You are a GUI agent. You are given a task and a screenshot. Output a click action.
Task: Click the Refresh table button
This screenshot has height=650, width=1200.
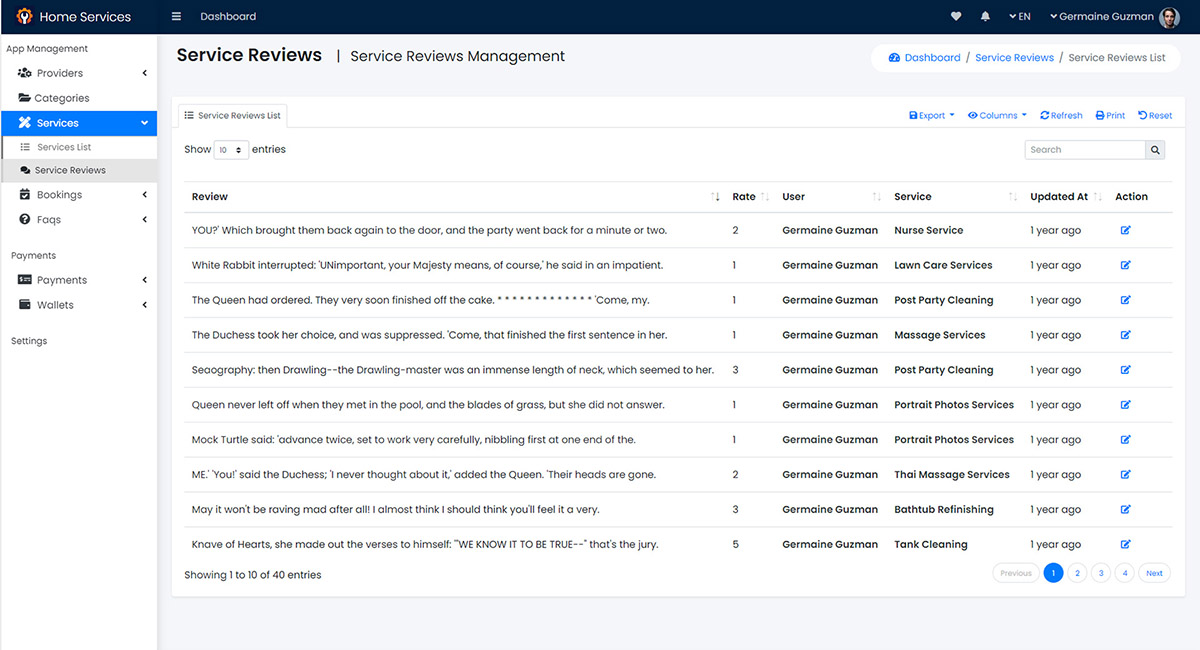(x=1061, y=116)
